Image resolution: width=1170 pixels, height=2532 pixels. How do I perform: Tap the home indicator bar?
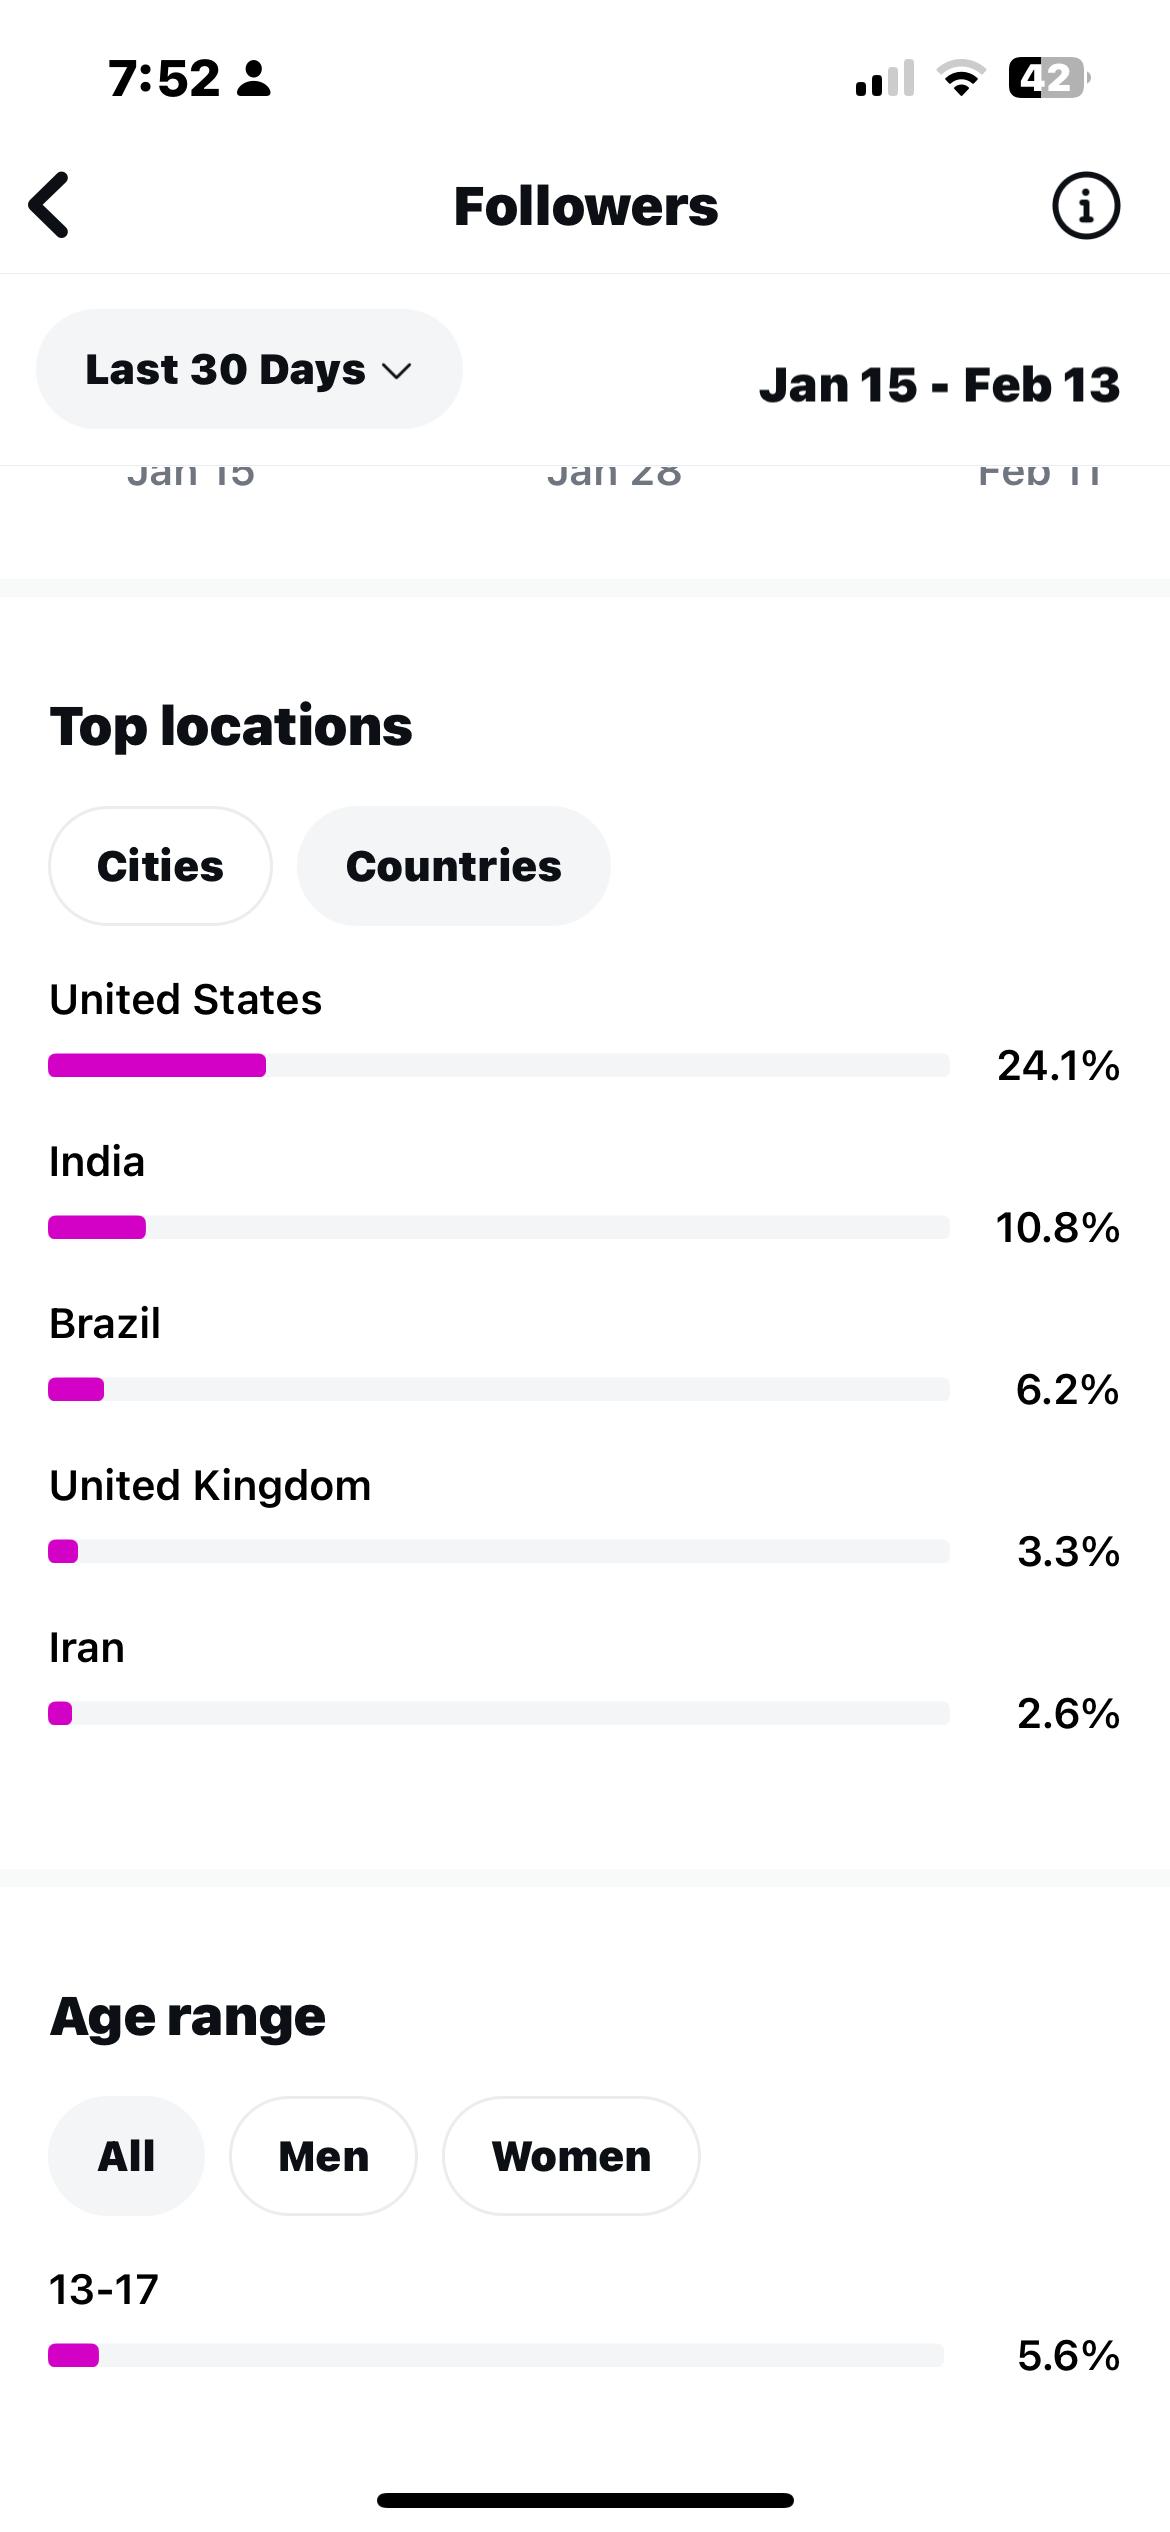point(585,2500)
